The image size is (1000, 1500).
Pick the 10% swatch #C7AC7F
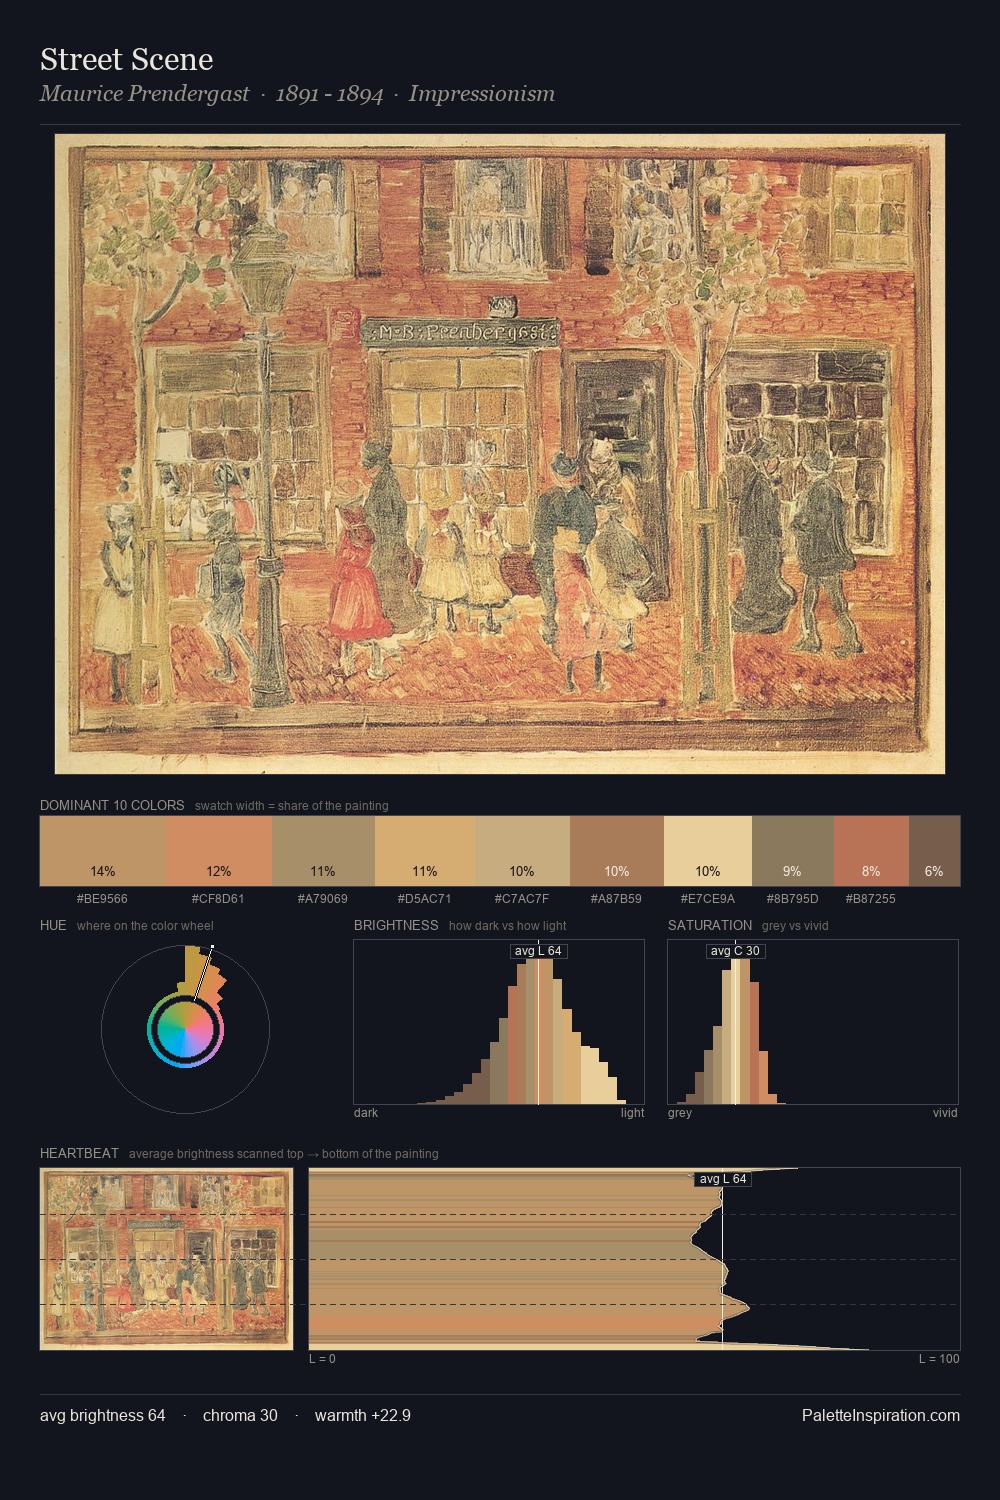click(x=522, y=851)
